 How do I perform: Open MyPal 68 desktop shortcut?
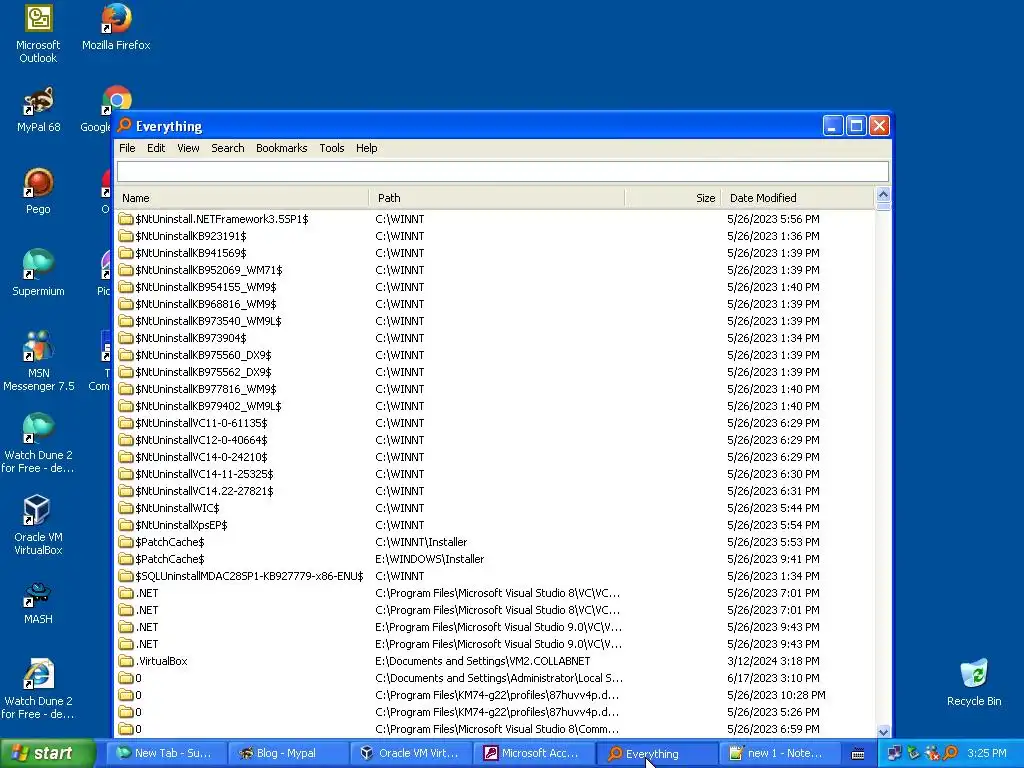point(38,110)
